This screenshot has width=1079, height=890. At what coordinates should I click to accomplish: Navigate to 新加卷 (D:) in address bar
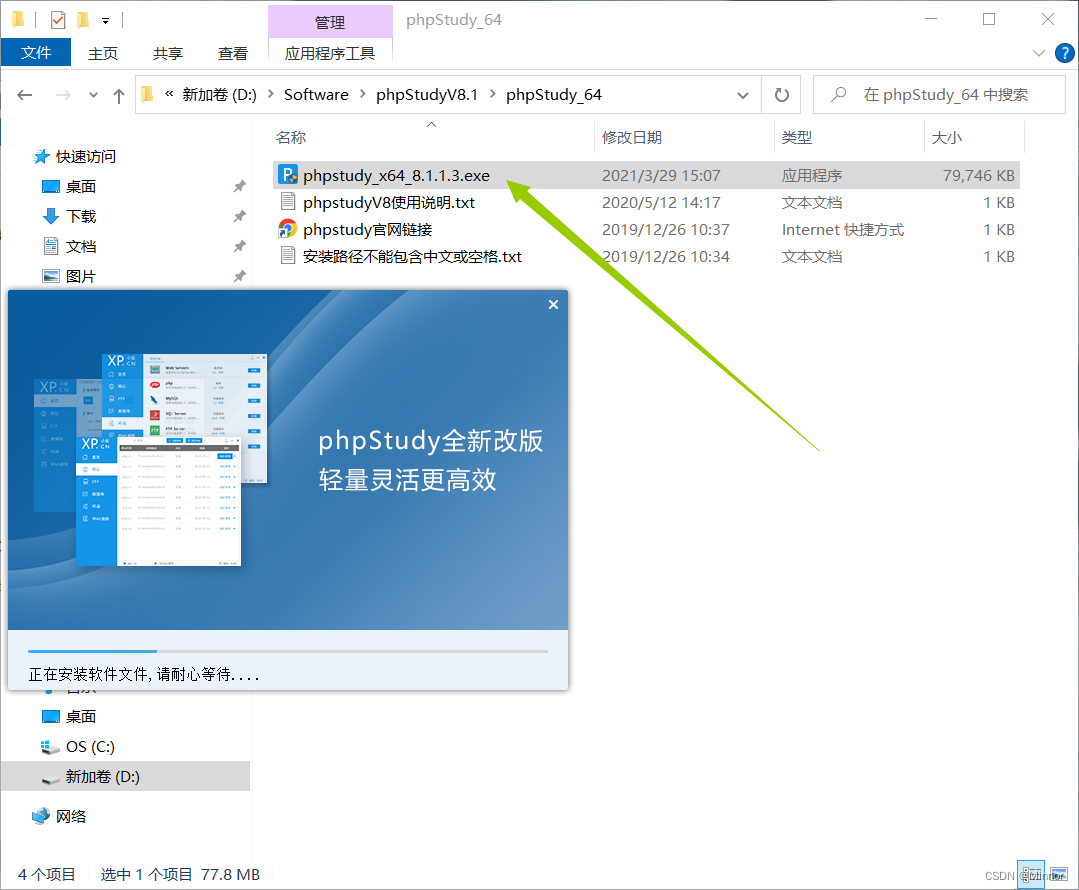coord(219,95)
